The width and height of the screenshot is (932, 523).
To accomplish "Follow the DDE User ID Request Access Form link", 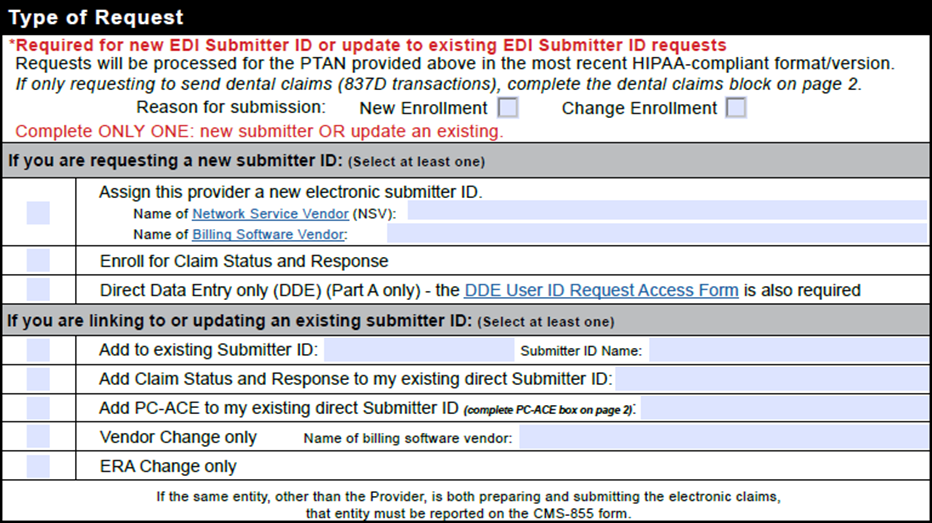I will tap(601, 290).
